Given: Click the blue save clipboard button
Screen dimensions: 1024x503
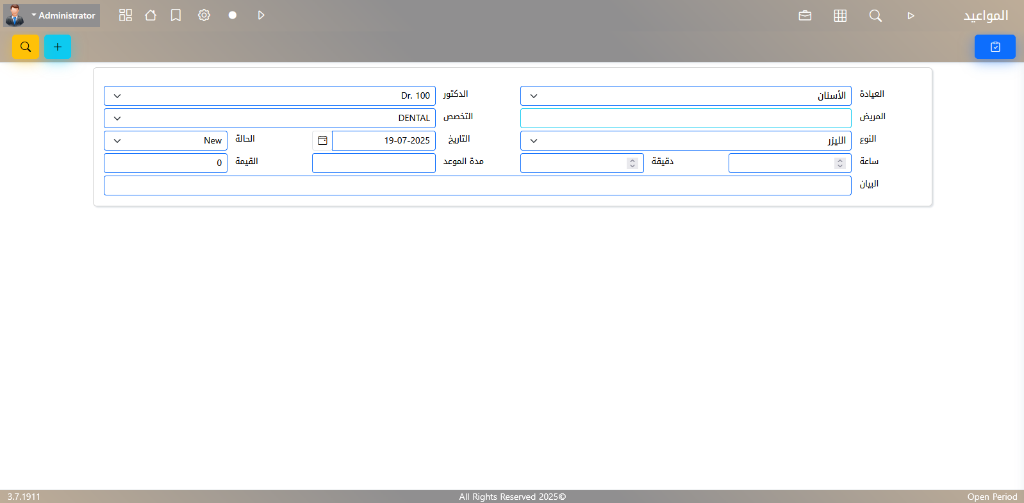Looking at the screenshot, I should pos(994,47).
